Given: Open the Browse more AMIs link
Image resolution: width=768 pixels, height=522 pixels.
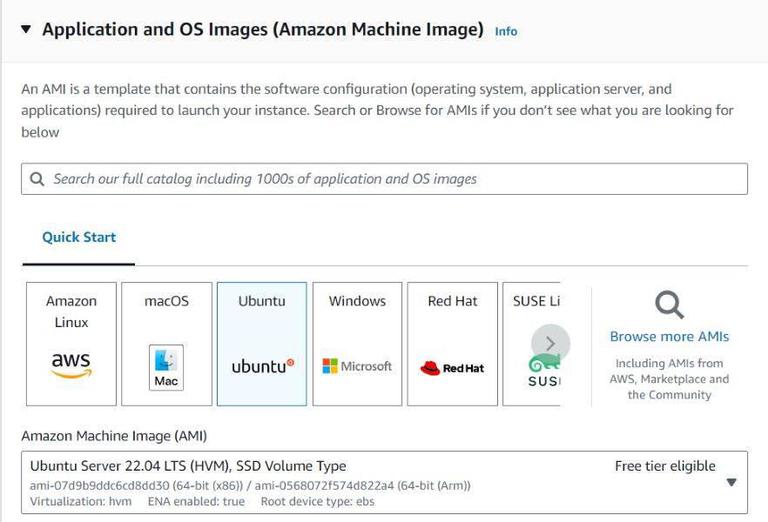Looking at the screenshot, I should pos(669,336).
